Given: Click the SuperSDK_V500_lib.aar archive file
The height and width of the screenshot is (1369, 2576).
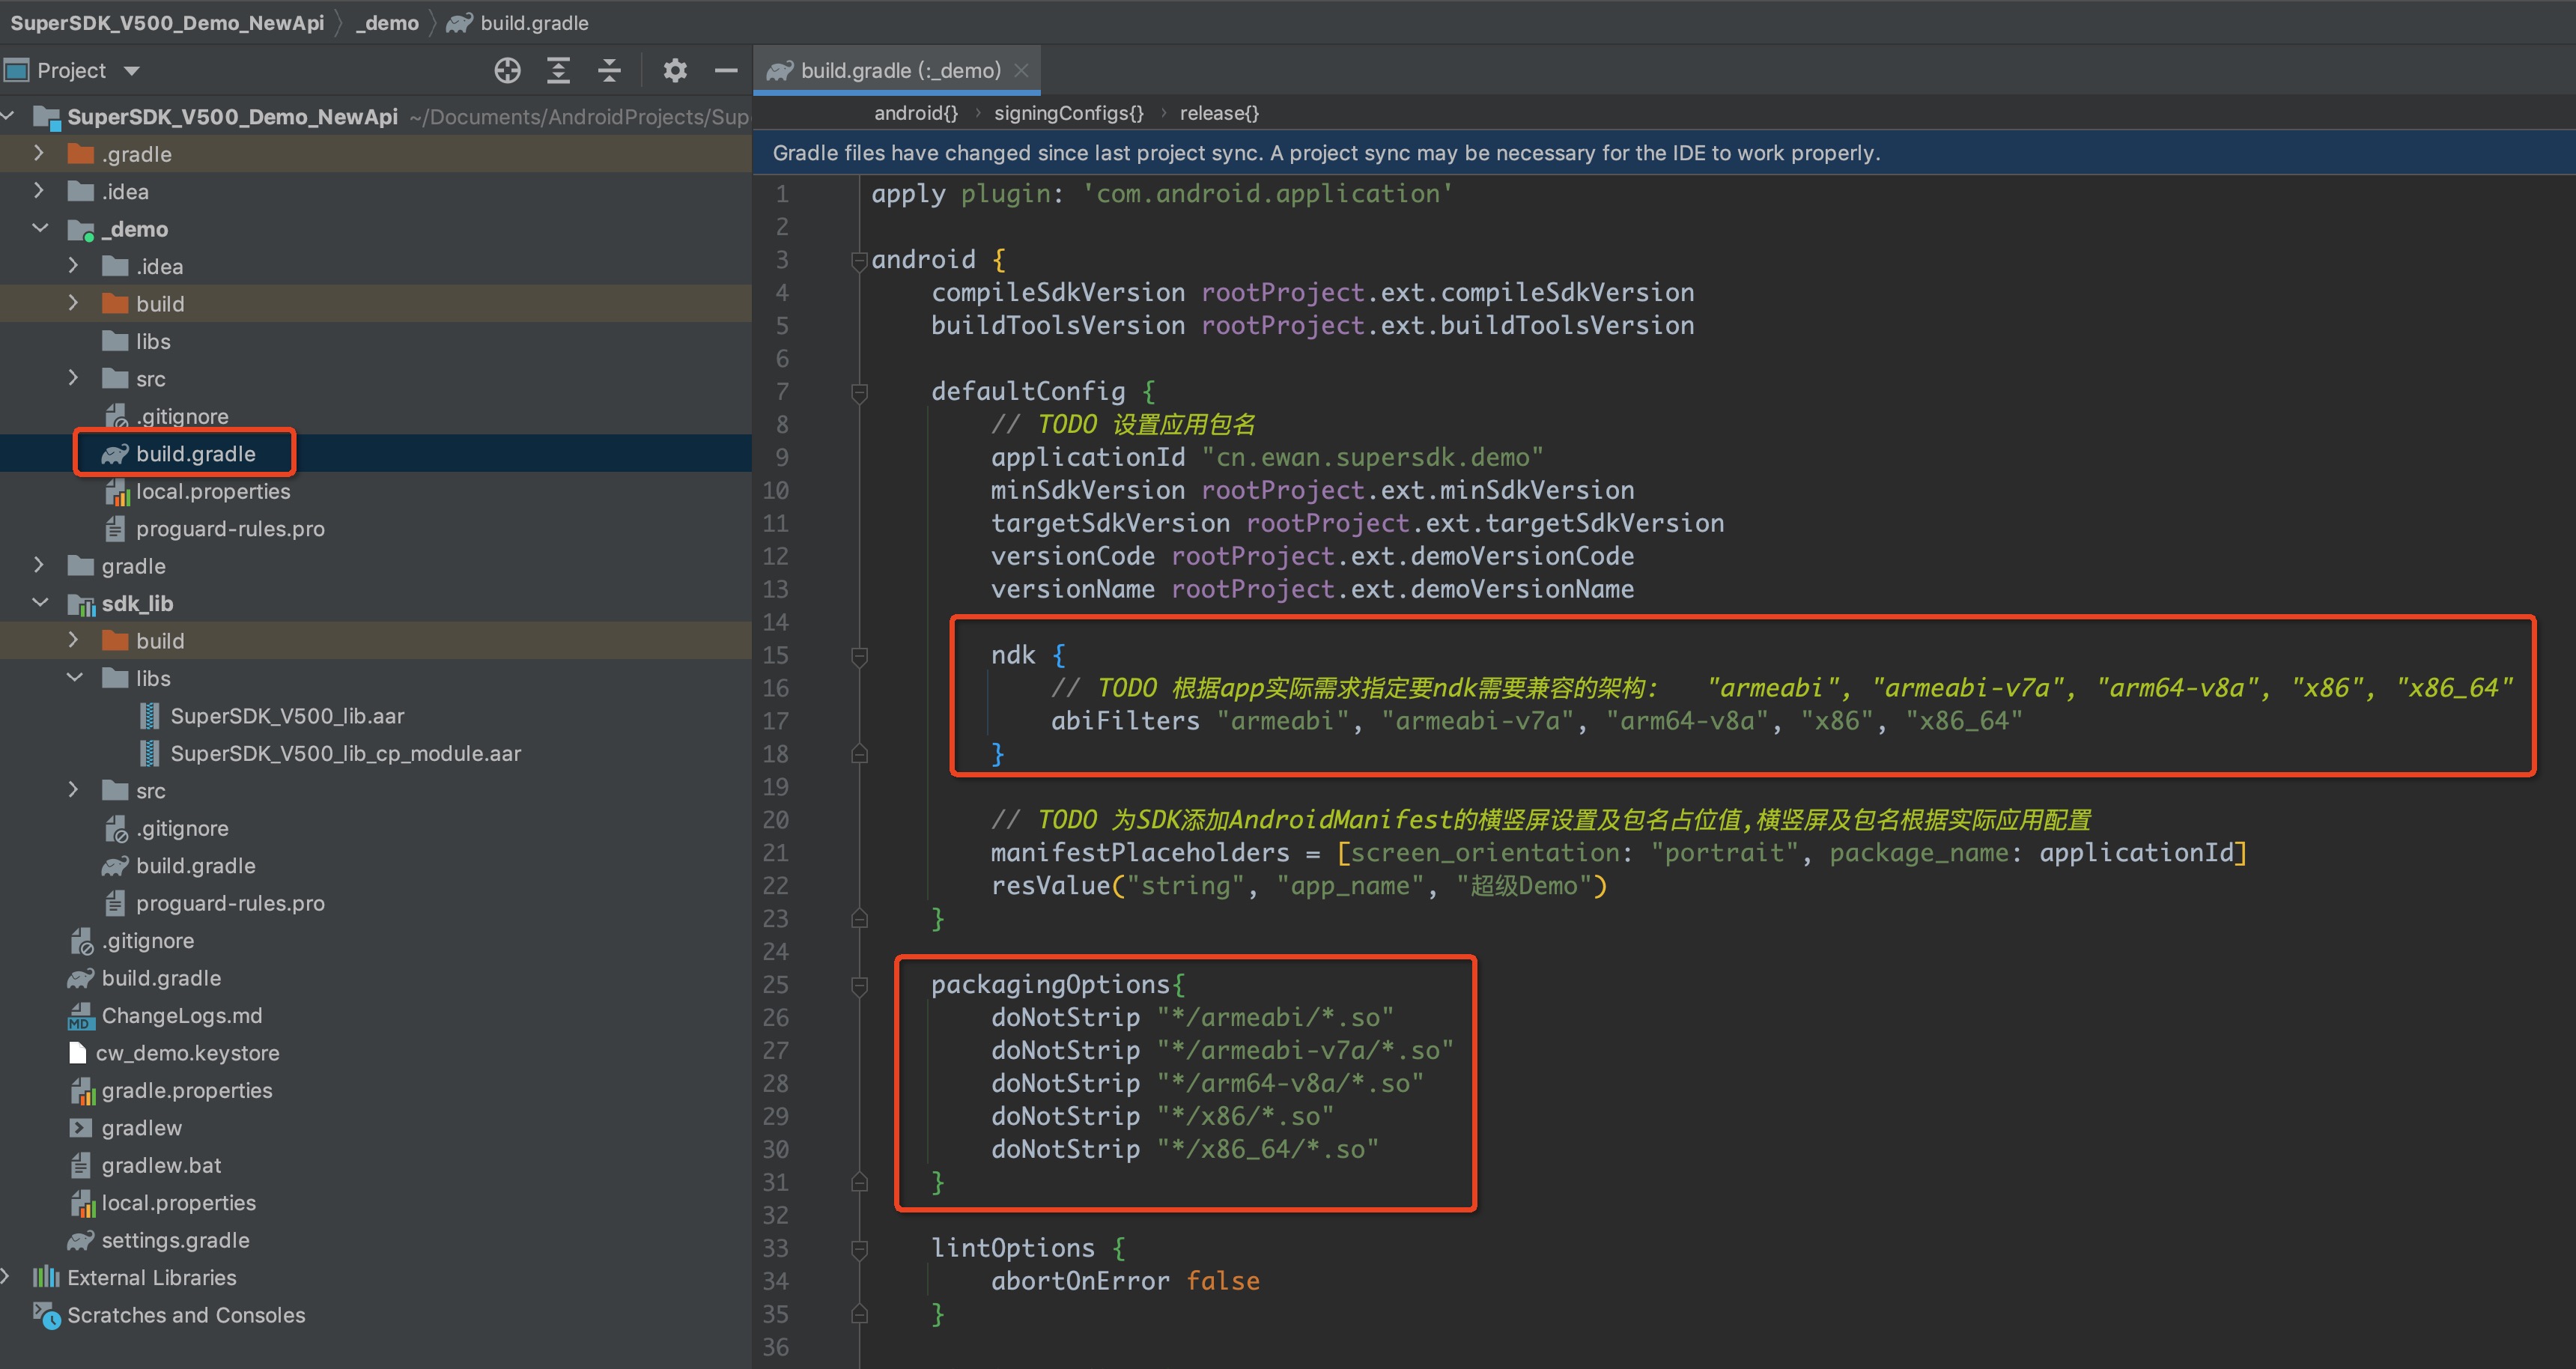Looking at the screenshot, I should [x=286, y=716].
